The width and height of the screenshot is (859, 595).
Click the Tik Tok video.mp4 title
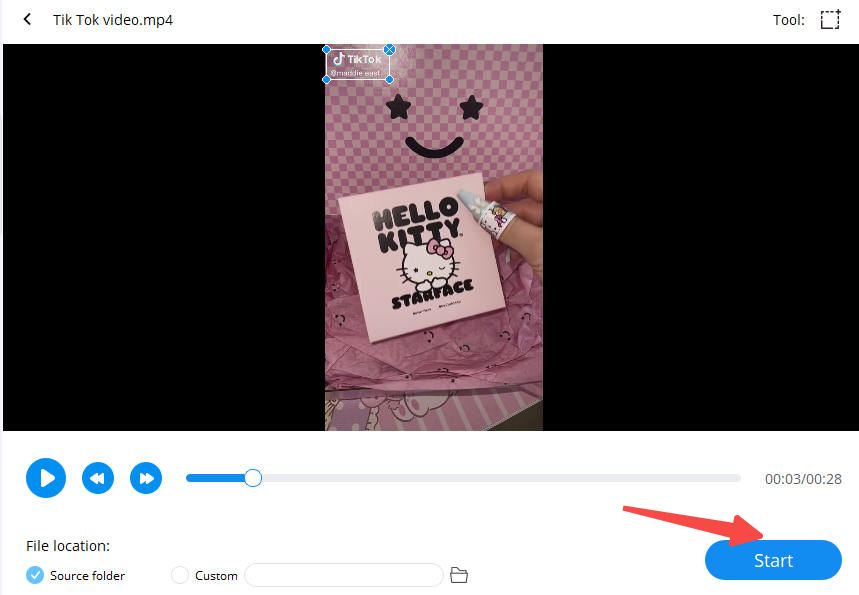(113, 20)
